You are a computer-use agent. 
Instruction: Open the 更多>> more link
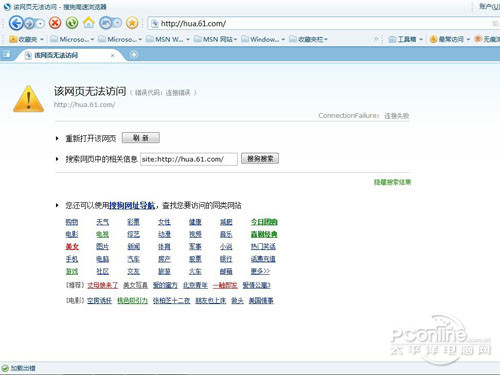tap(260, 271)
